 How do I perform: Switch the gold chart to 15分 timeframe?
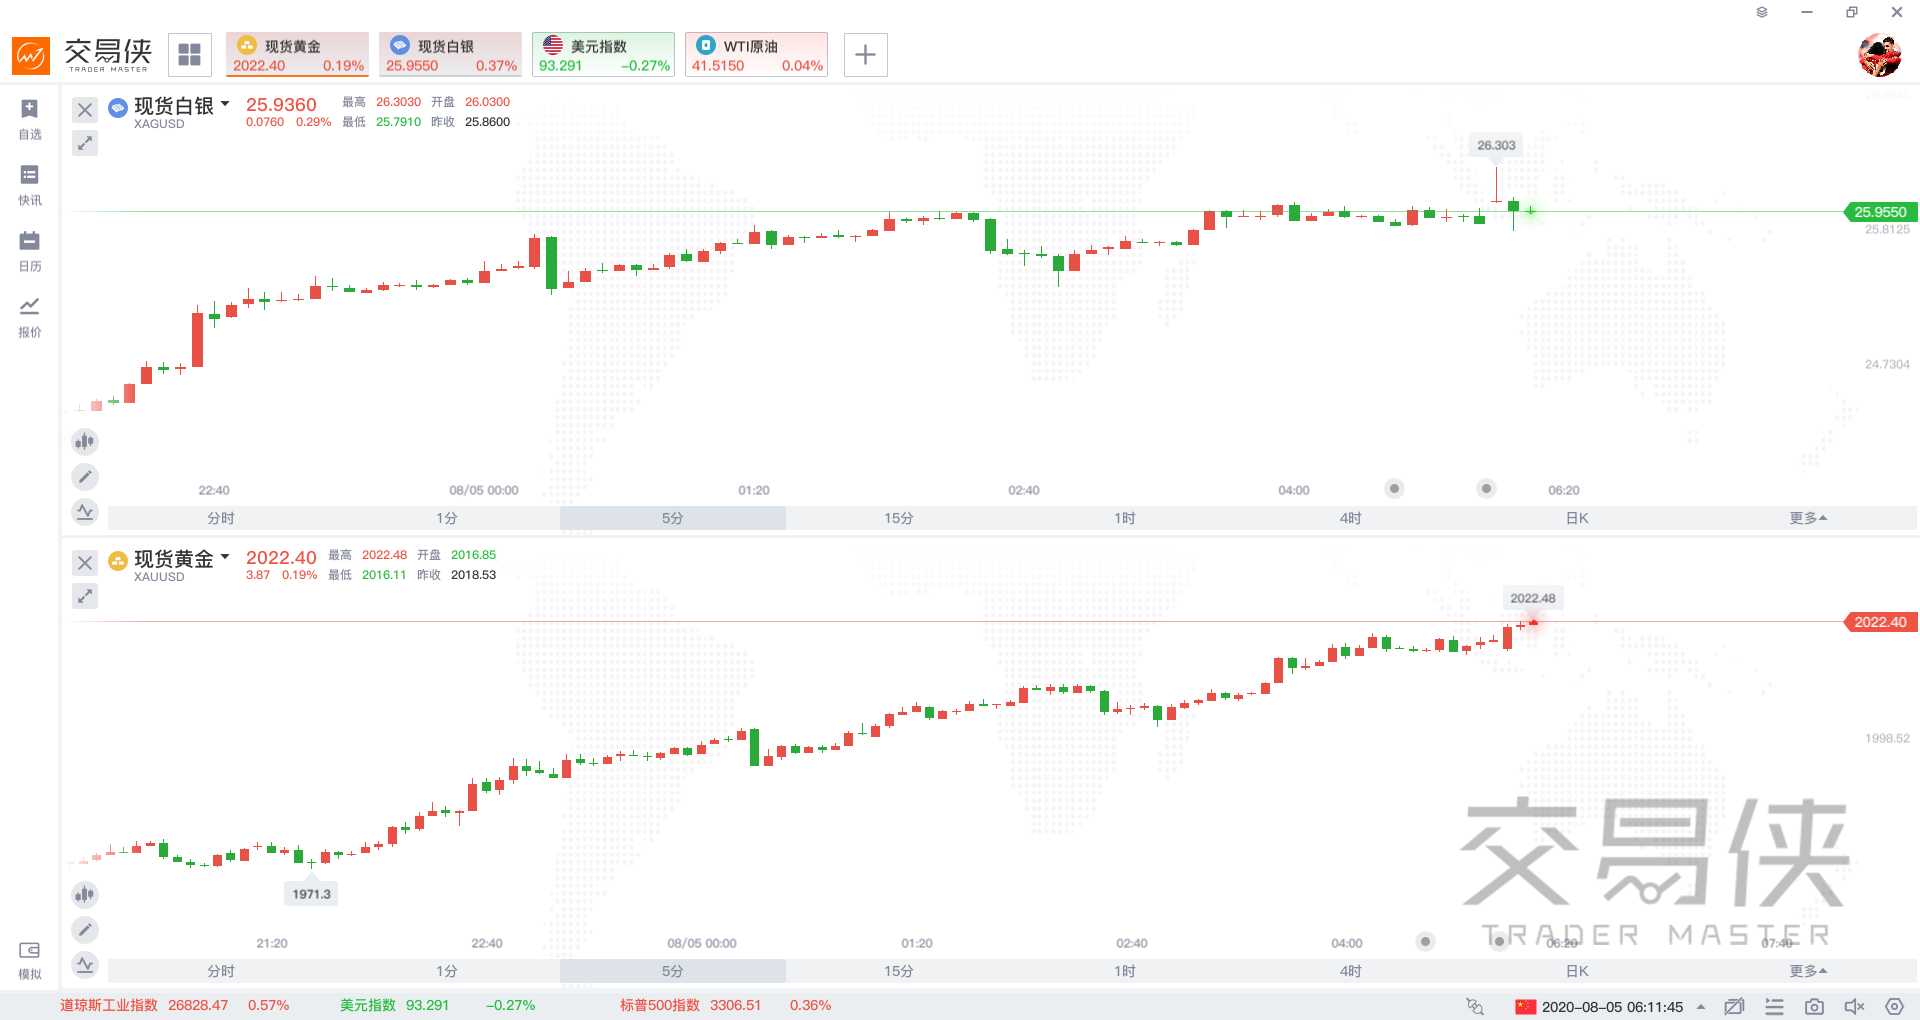[897, 971]
